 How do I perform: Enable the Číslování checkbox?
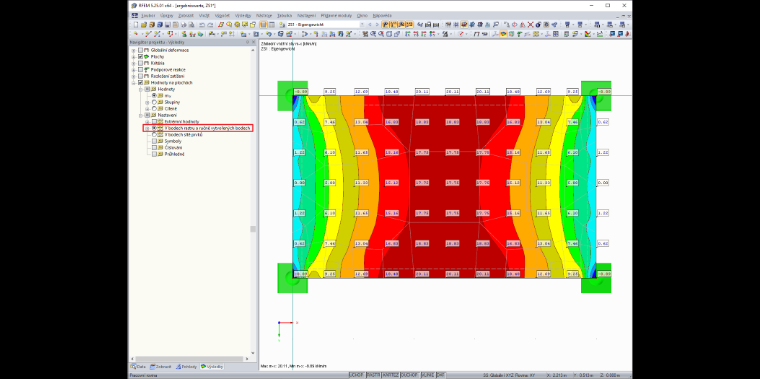click(x=154, y=147)
